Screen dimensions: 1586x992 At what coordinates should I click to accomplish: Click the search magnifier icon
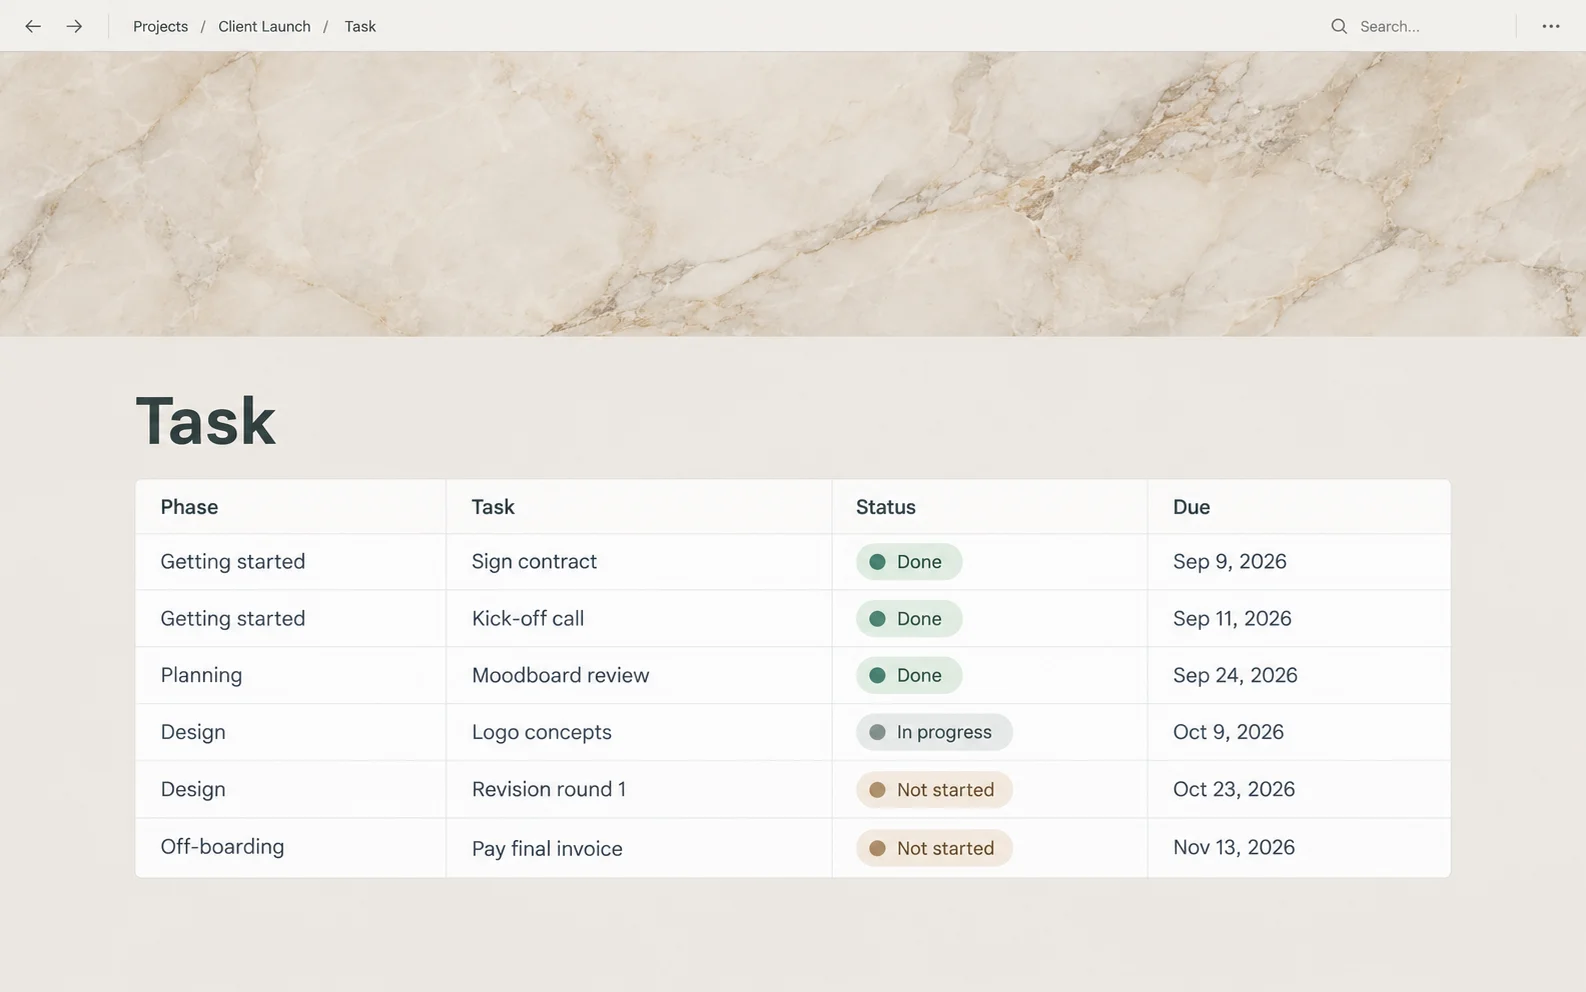(x=1339, y=26)
